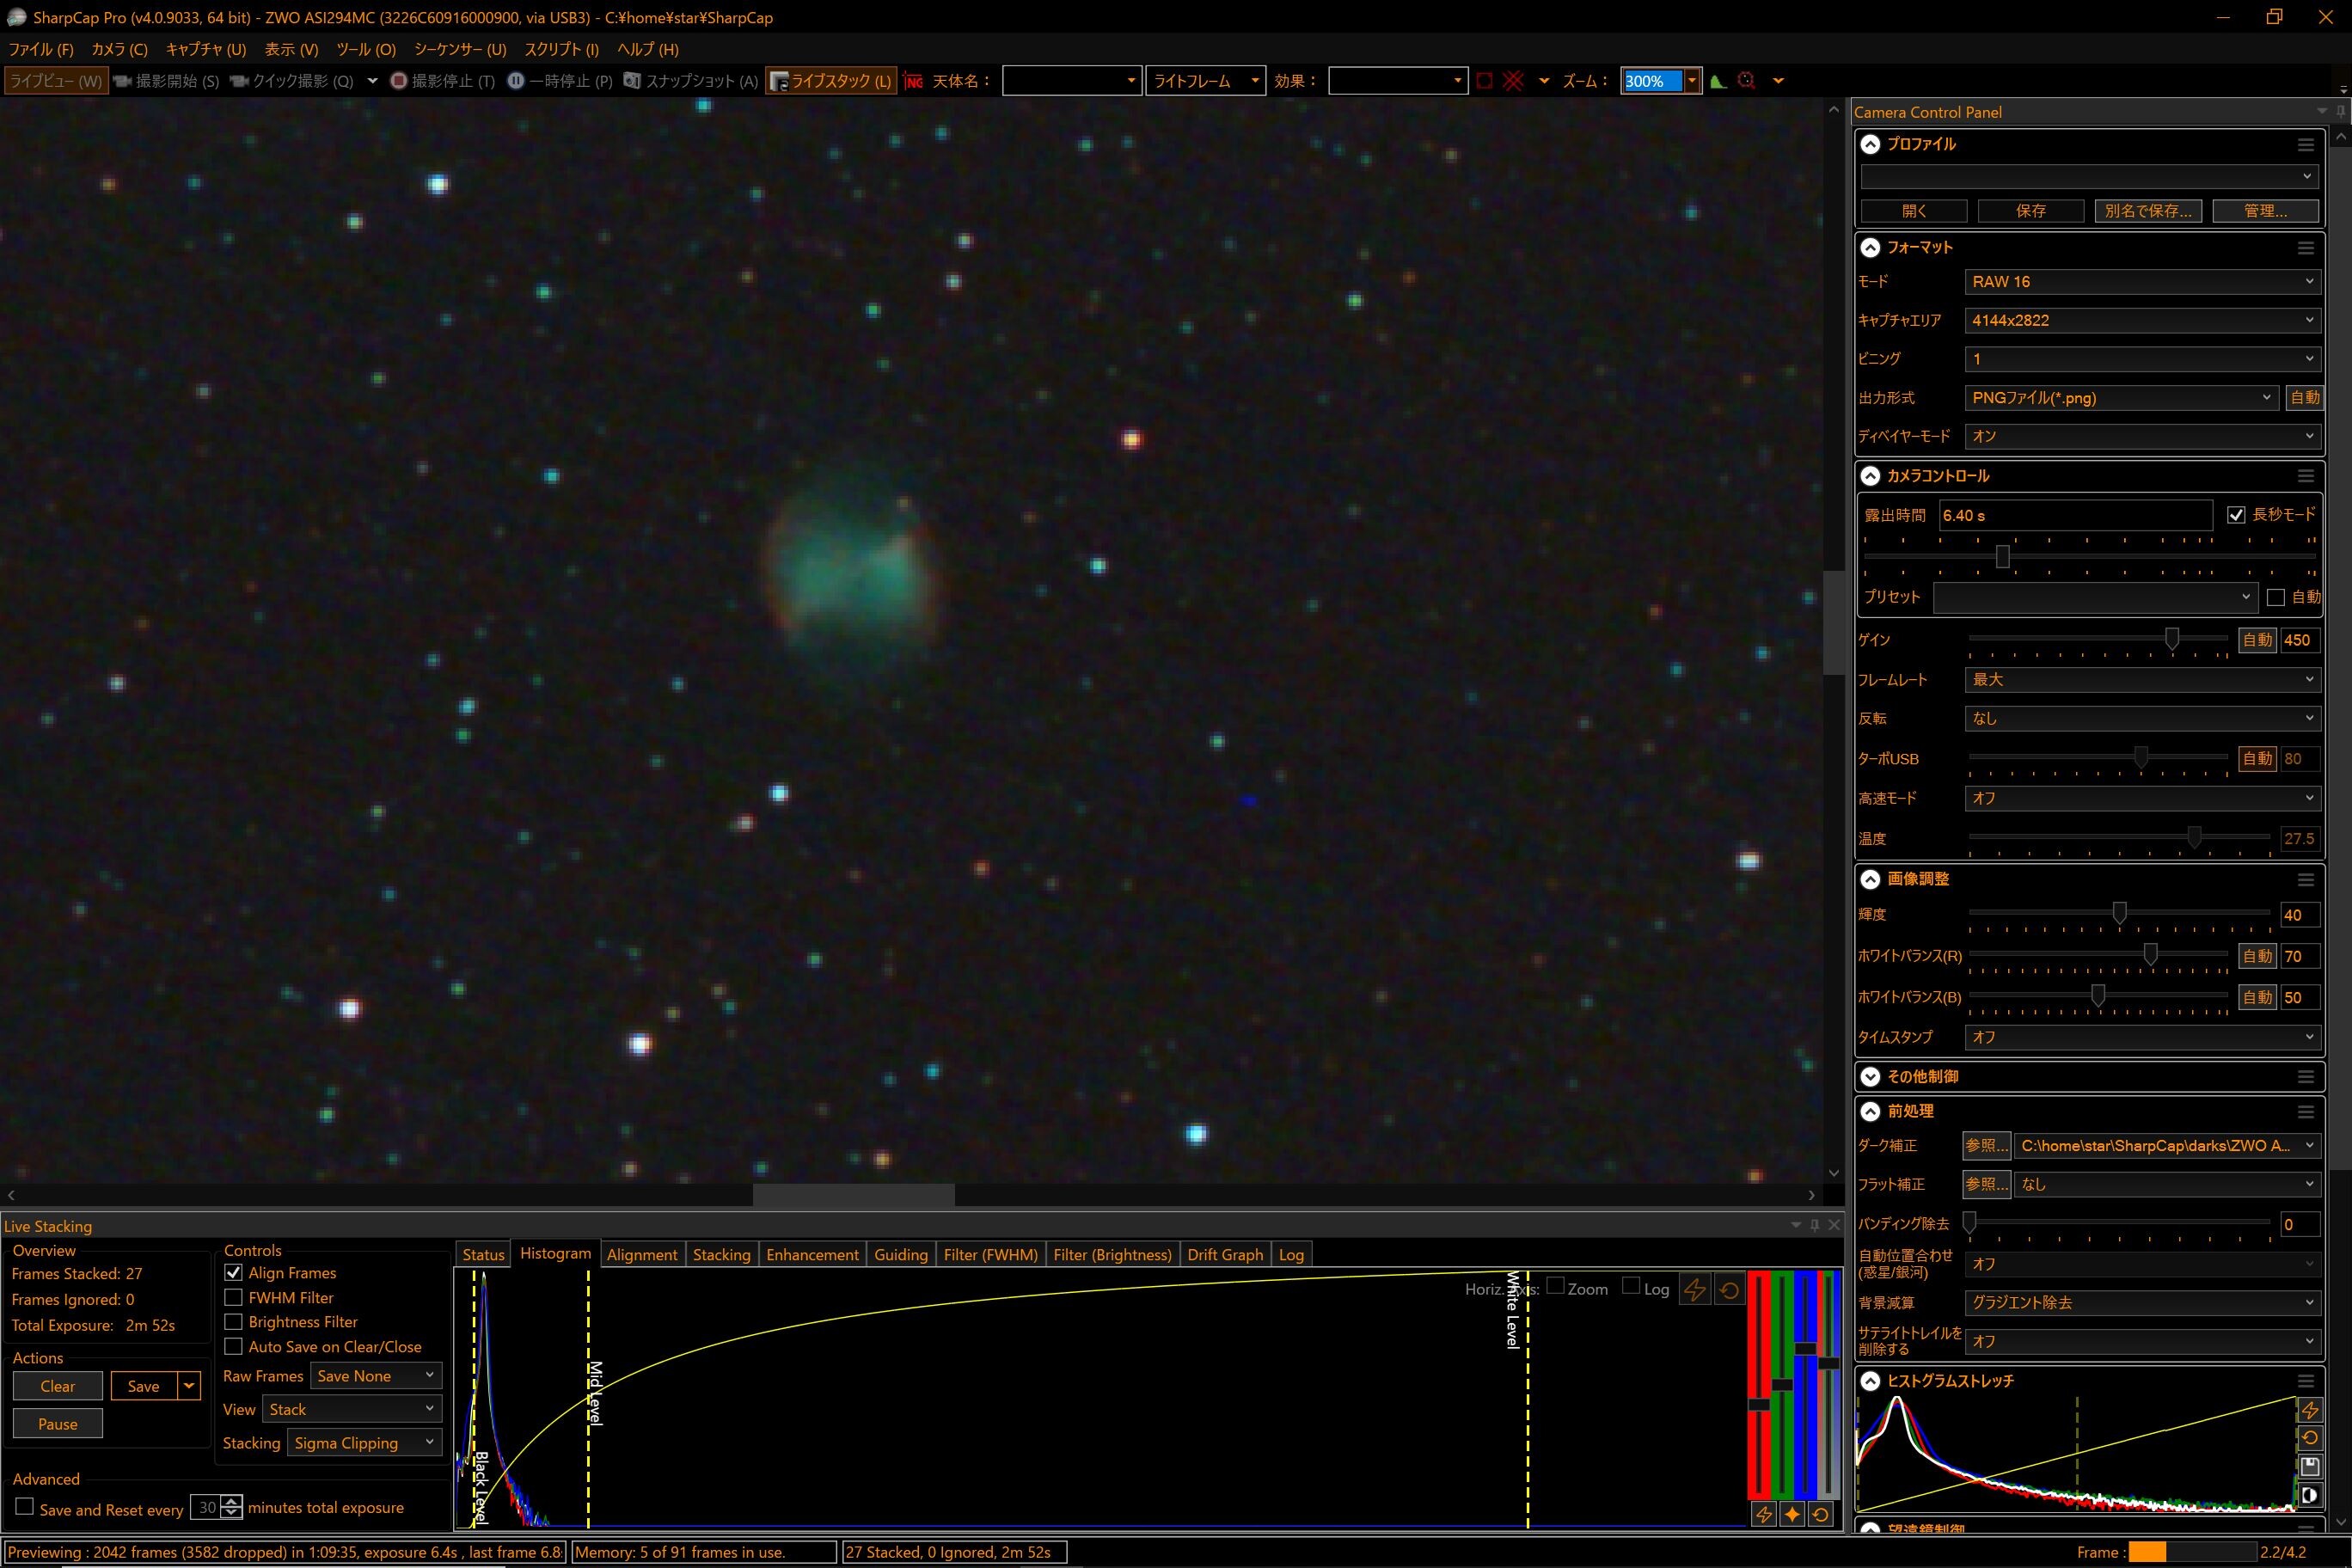Screen dimensions: 2352x1568
Task: Click the 露出時間 input field
Action: click(x=2074, y=515)
